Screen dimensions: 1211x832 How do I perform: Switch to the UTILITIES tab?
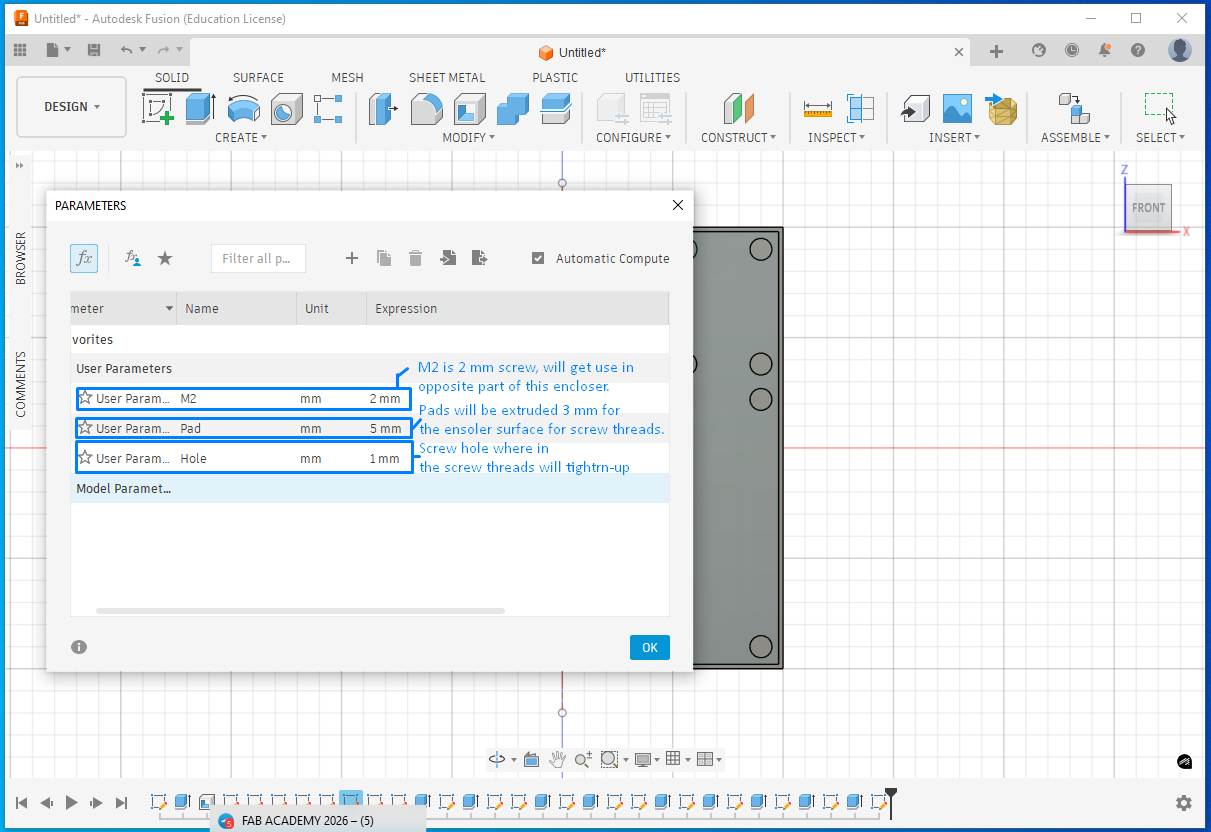coord(652,77)
